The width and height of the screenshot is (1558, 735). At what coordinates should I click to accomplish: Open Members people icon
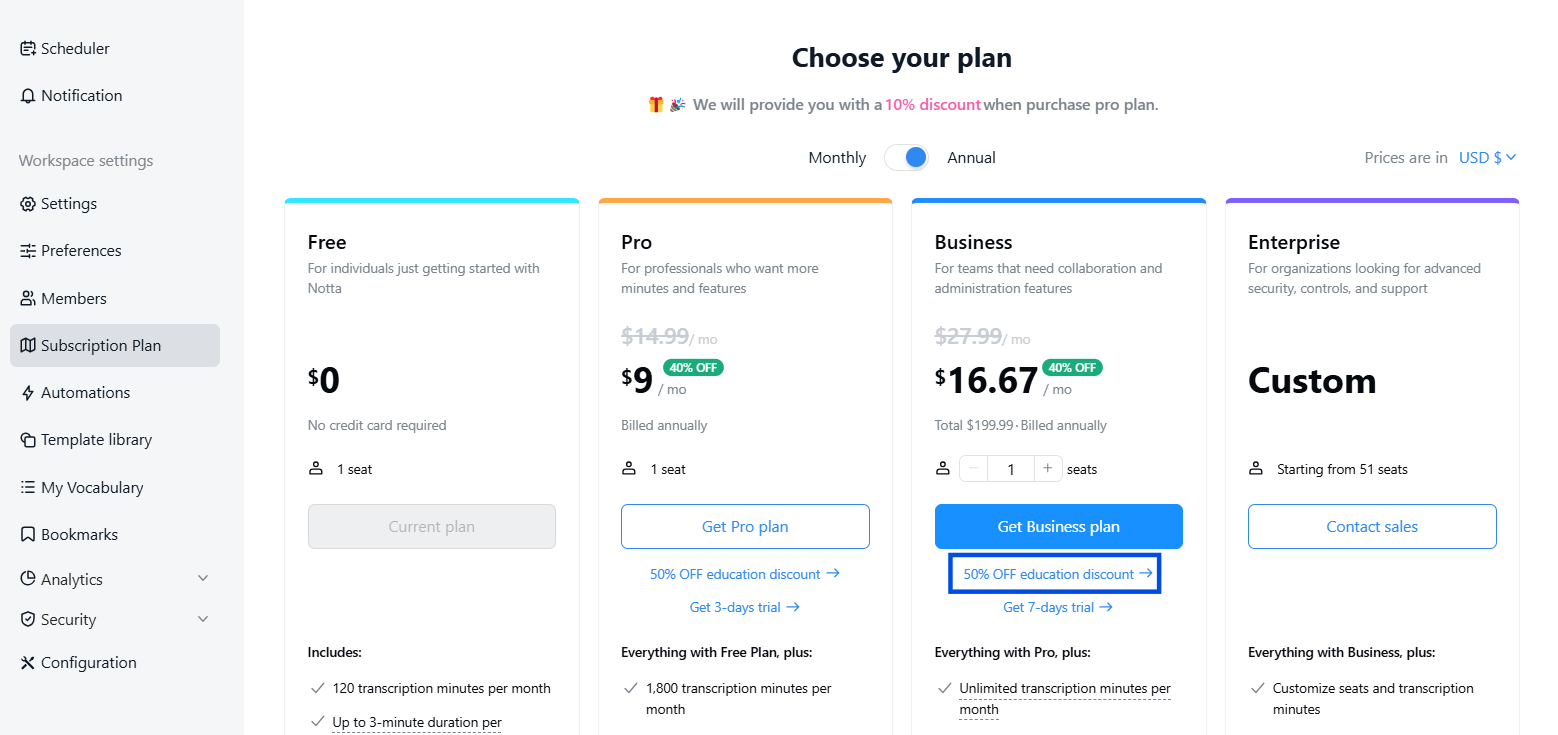pyautogui.click(x=28, y=299)
